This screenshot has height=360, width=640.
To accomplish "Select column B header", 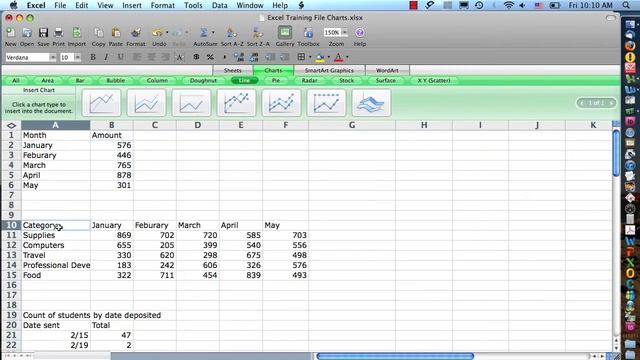I will pos(111,125).
